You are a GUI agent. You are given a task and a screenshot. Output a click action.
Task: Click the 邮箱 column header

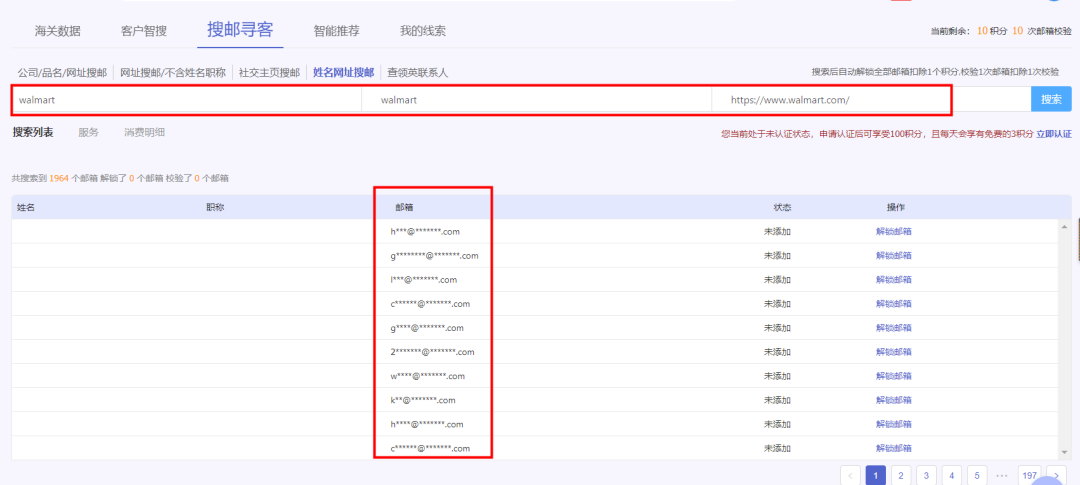tap(404, 207)
